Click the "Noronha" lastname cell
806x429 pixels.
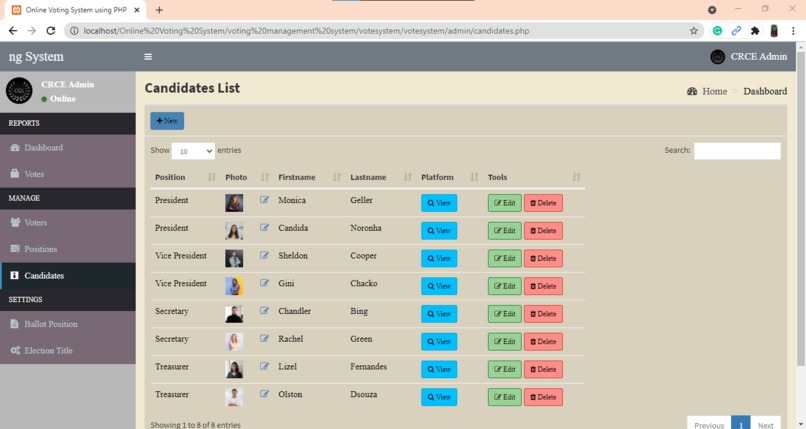pos(366,228)
